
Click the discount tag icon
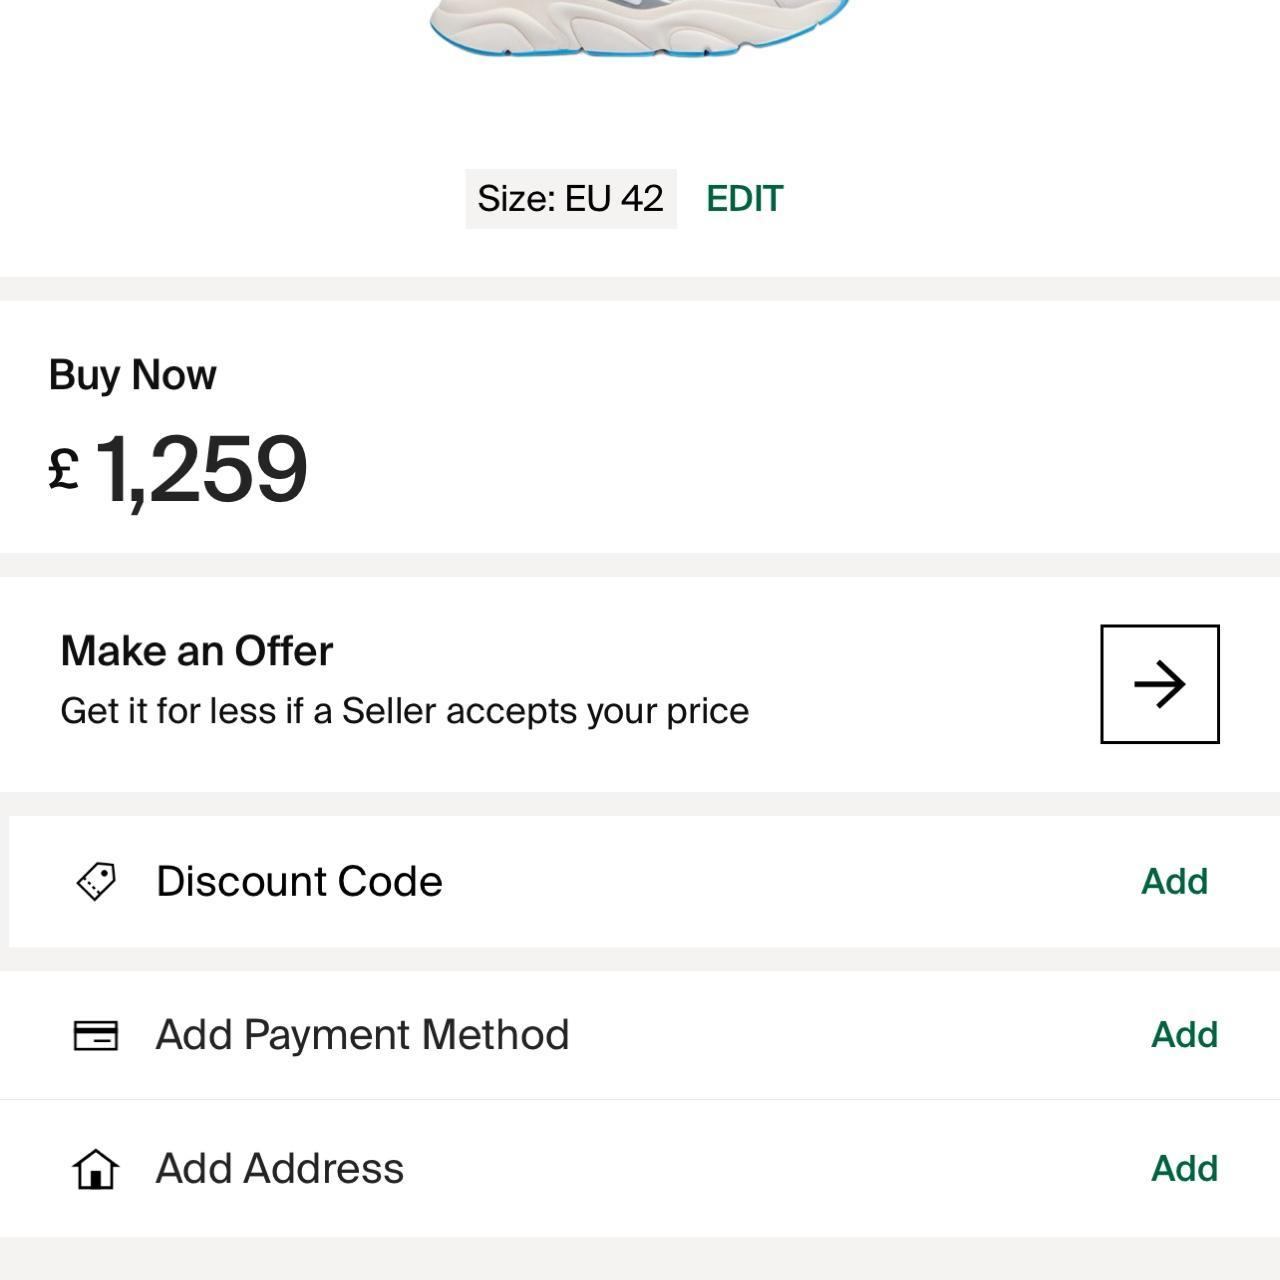(96, 881)
